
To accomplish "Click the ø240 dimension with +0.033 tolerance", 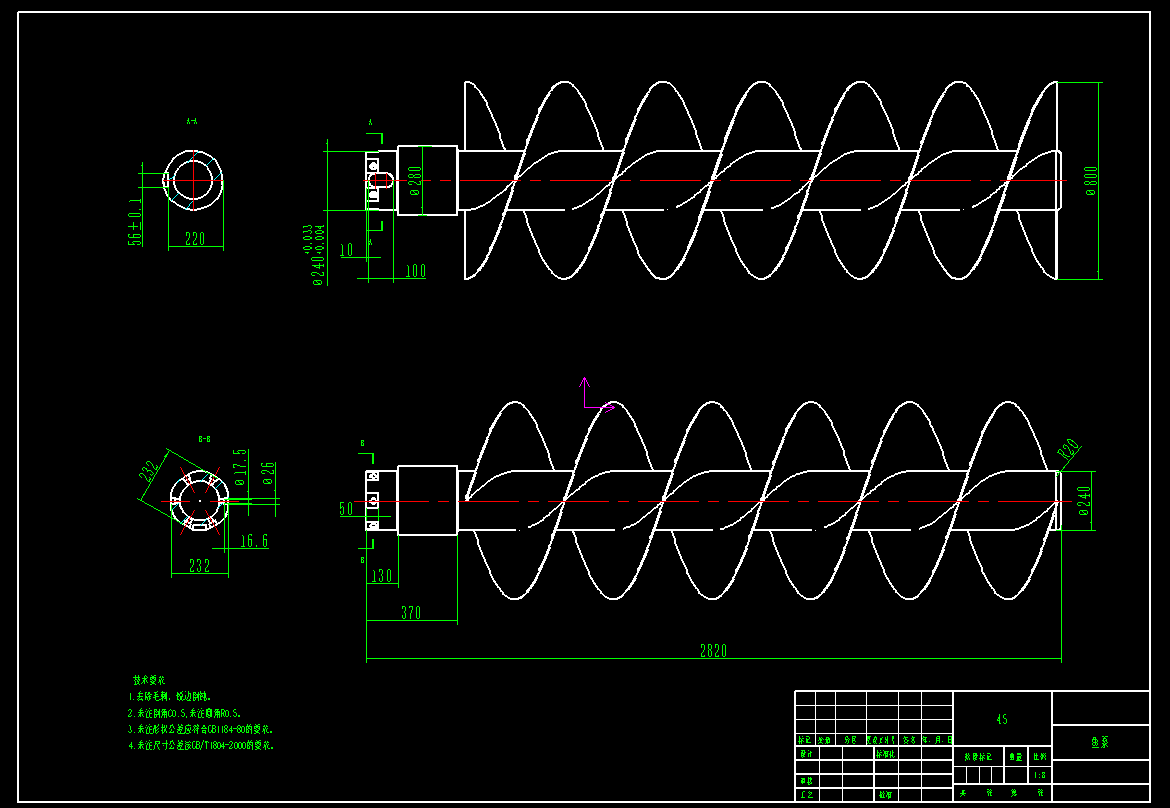I will coord(313,254).
